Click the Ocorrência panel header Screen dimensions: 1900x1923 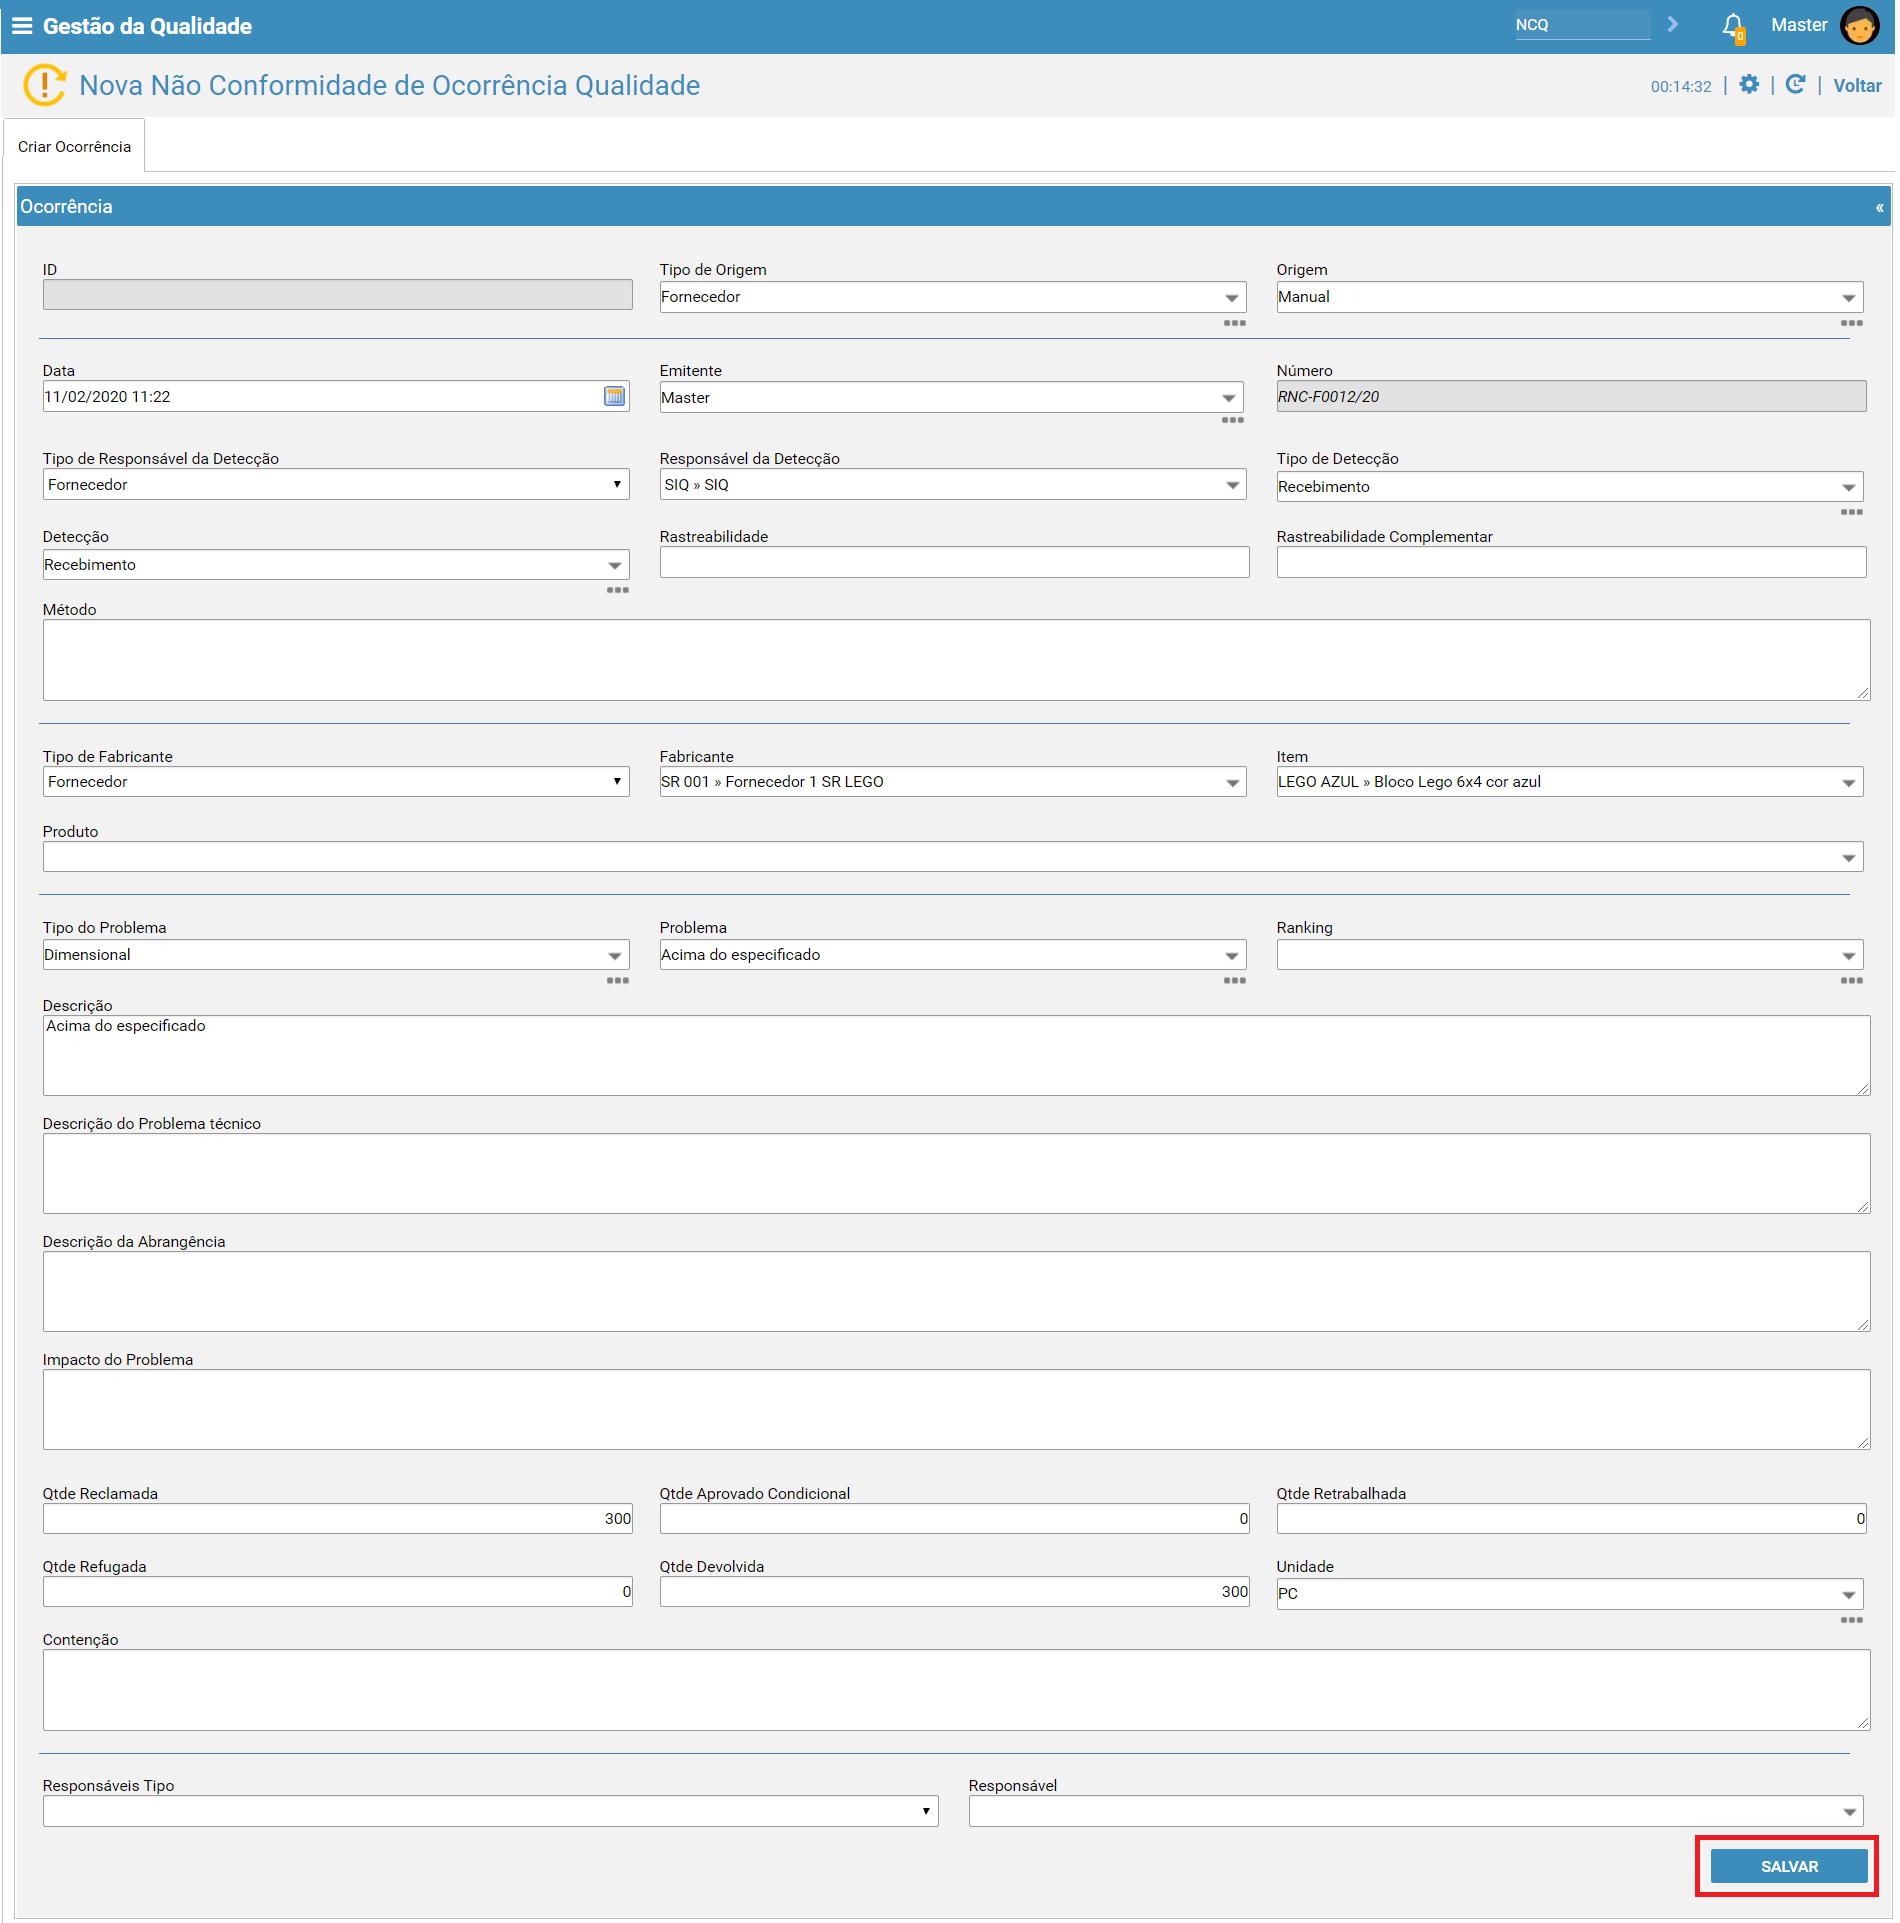(x=953, y=207)
